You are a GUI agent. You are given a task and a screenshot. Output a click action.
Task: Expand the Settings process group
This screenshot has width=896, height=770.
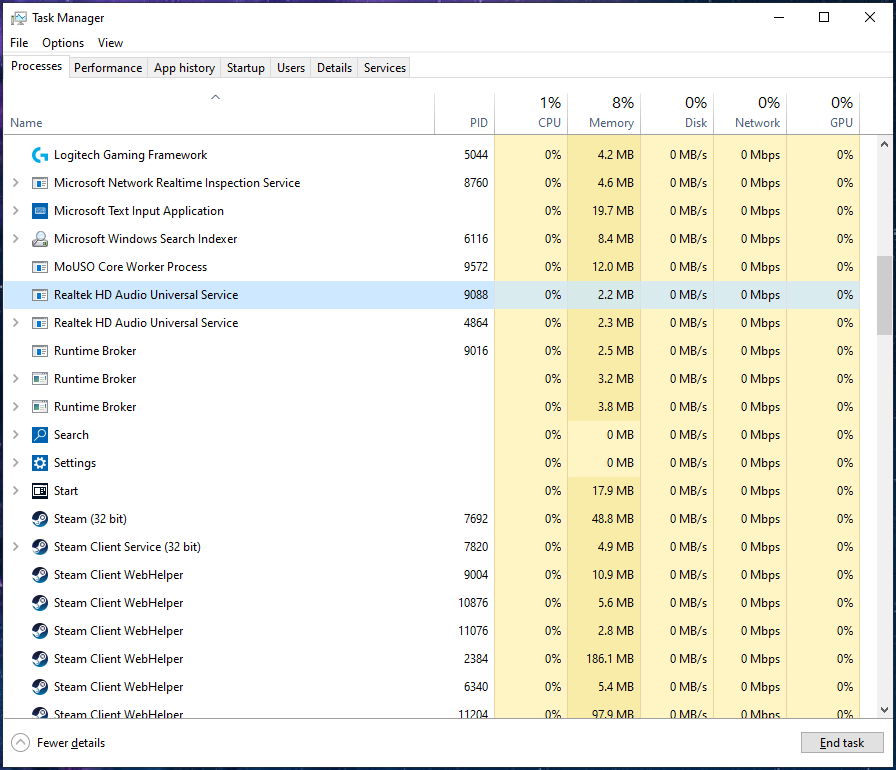tap(16, 463)
